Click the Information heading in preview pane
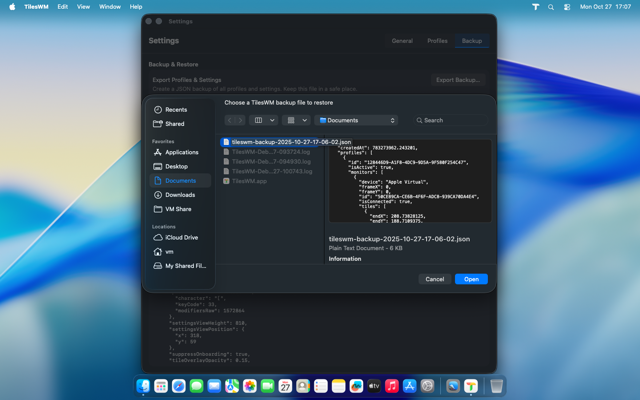This screenshot has height=400, width=640. (x=345, y=259)
